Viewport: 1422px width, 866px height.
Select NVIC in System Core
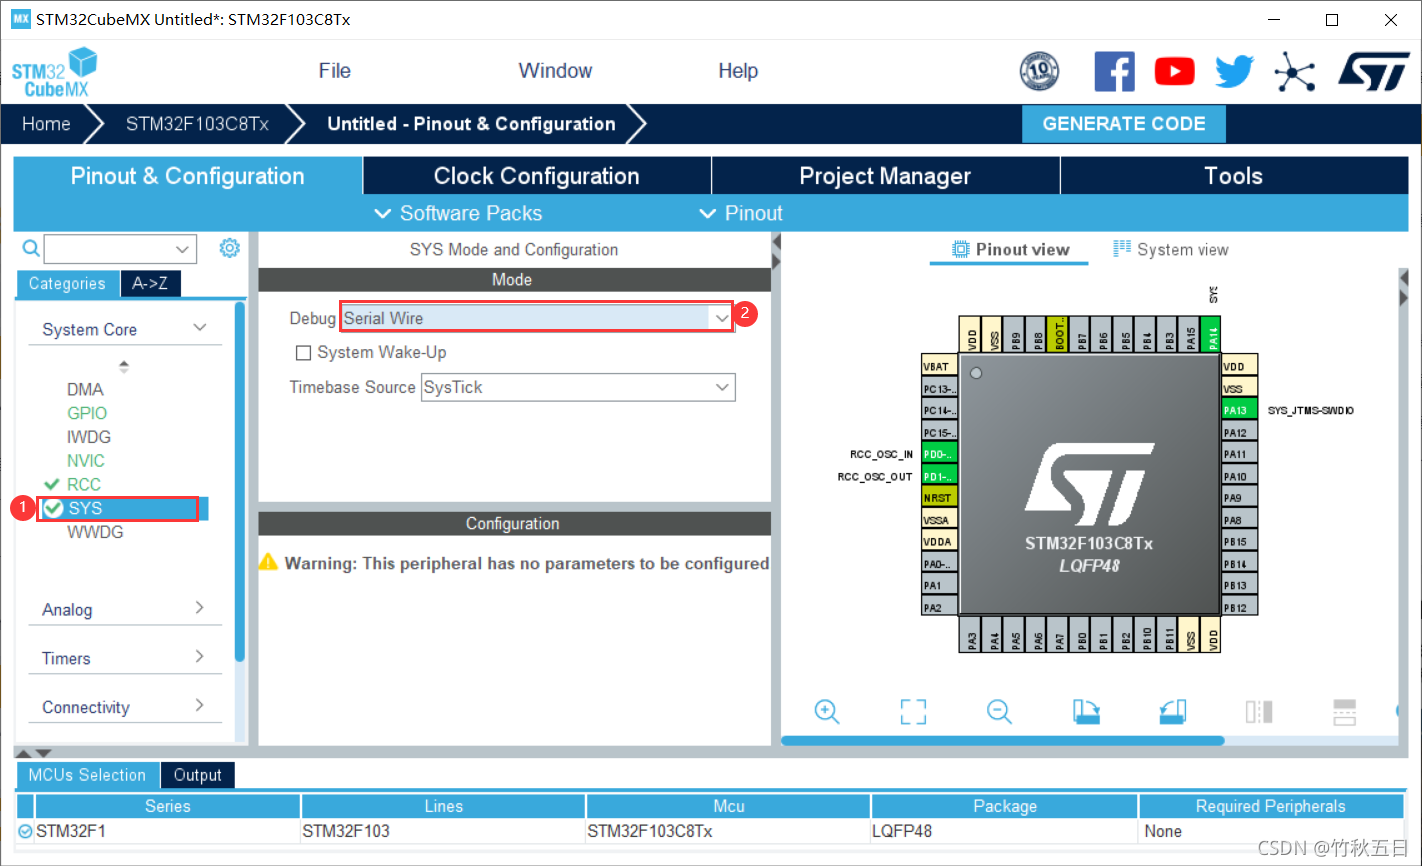click(86, 461)
